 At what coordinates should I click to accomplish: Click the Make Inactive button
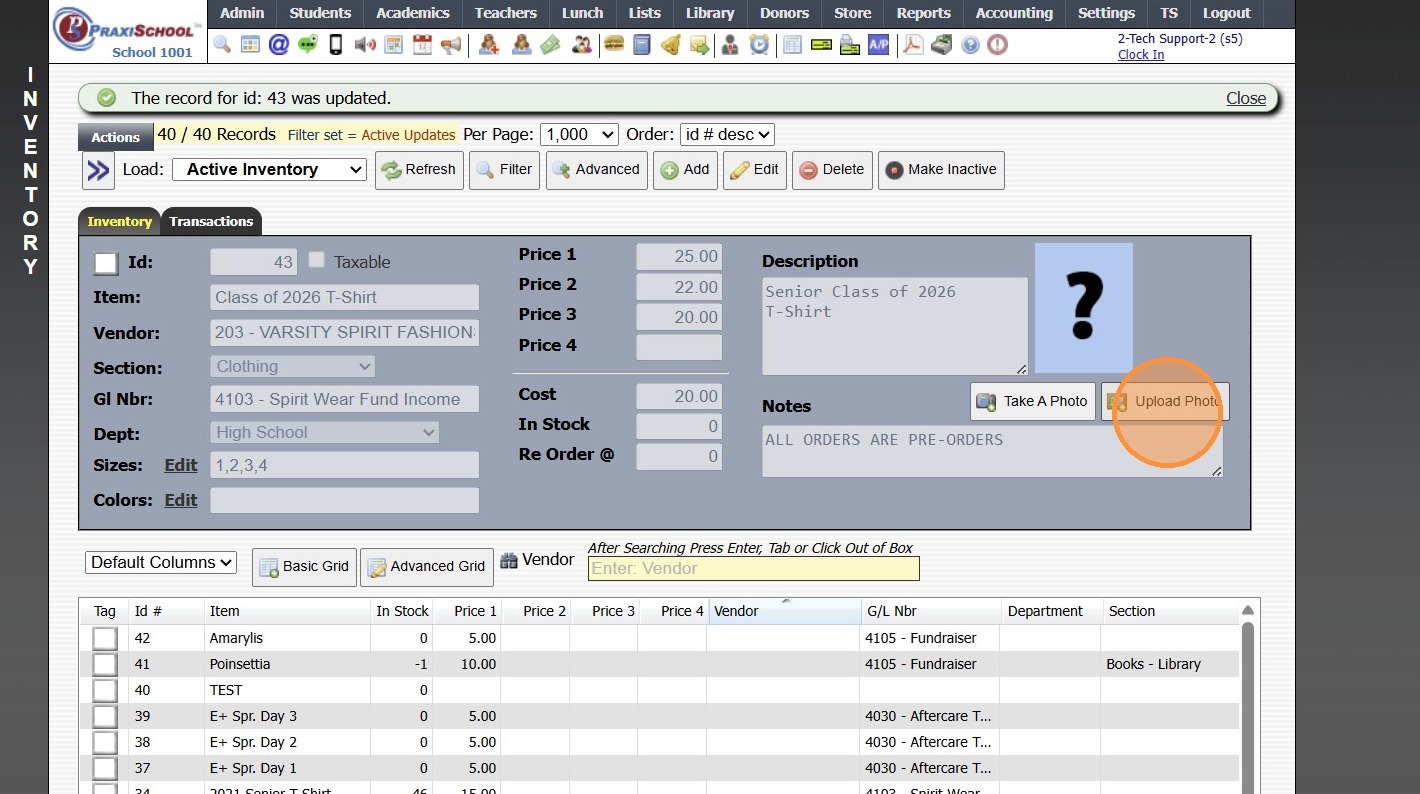click(941, 170)
